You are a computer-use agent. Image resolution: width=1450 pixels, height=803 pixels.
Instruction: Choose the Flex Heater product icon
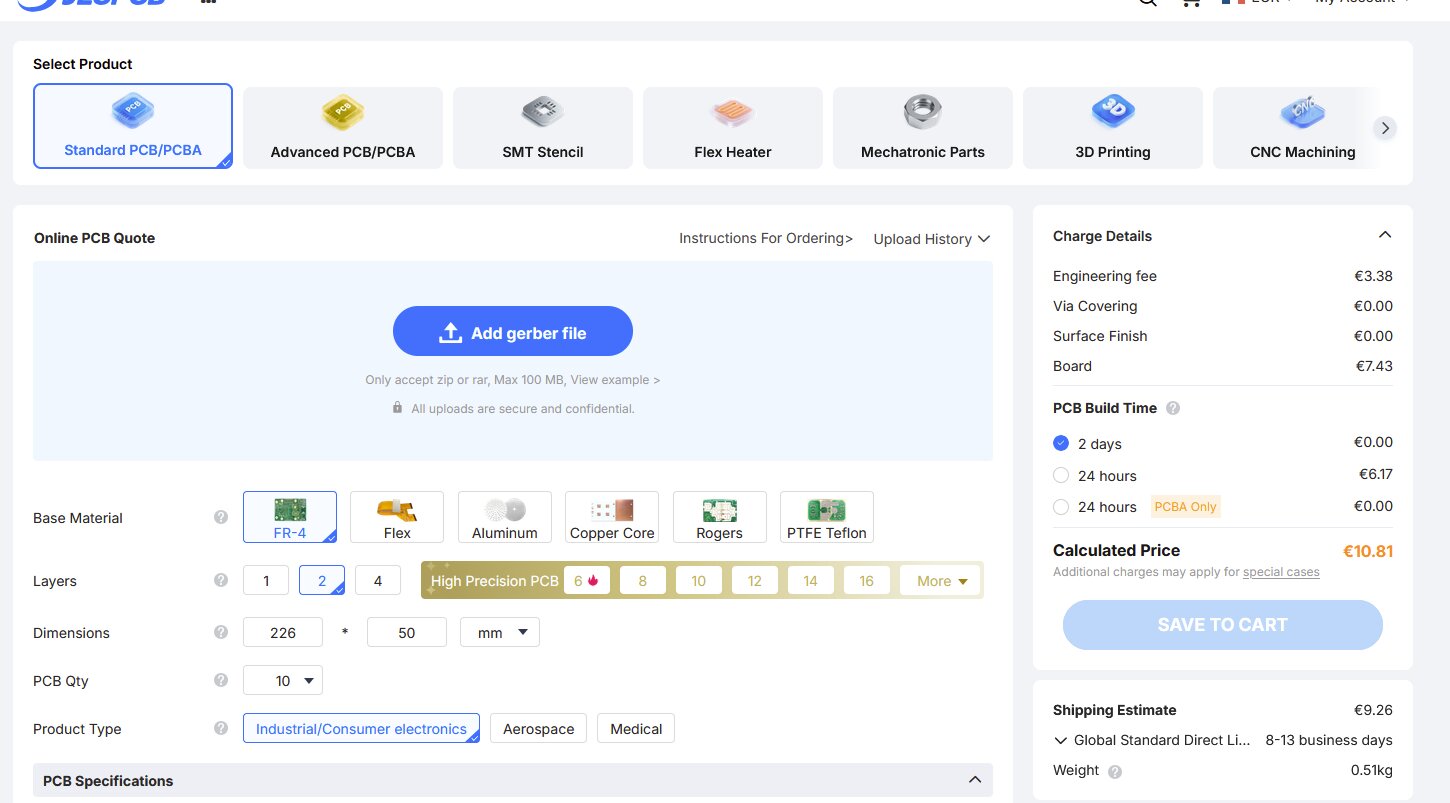click(x=733, y=112)
